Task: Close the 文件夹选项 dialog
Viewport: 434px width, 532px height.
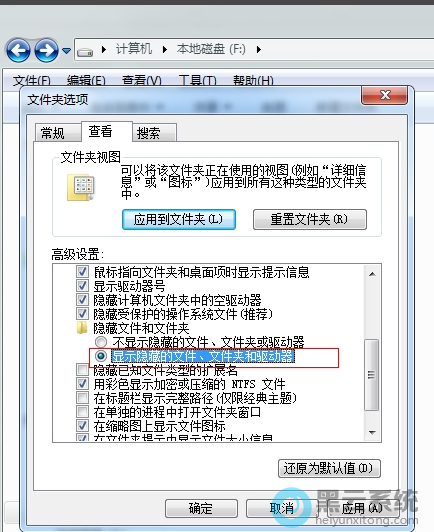Action: 385,95
